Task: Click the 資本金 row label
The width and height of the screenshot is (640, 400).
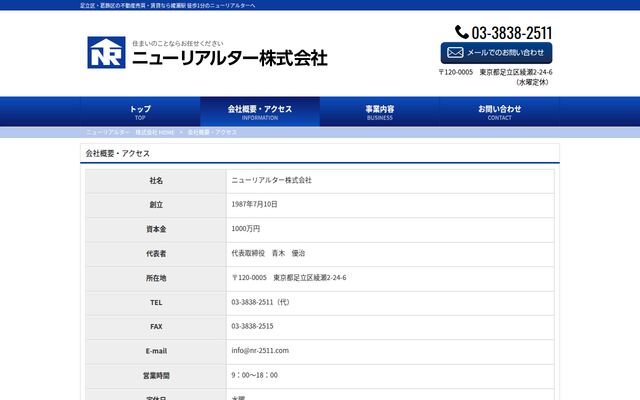Action: pos(156,229)
